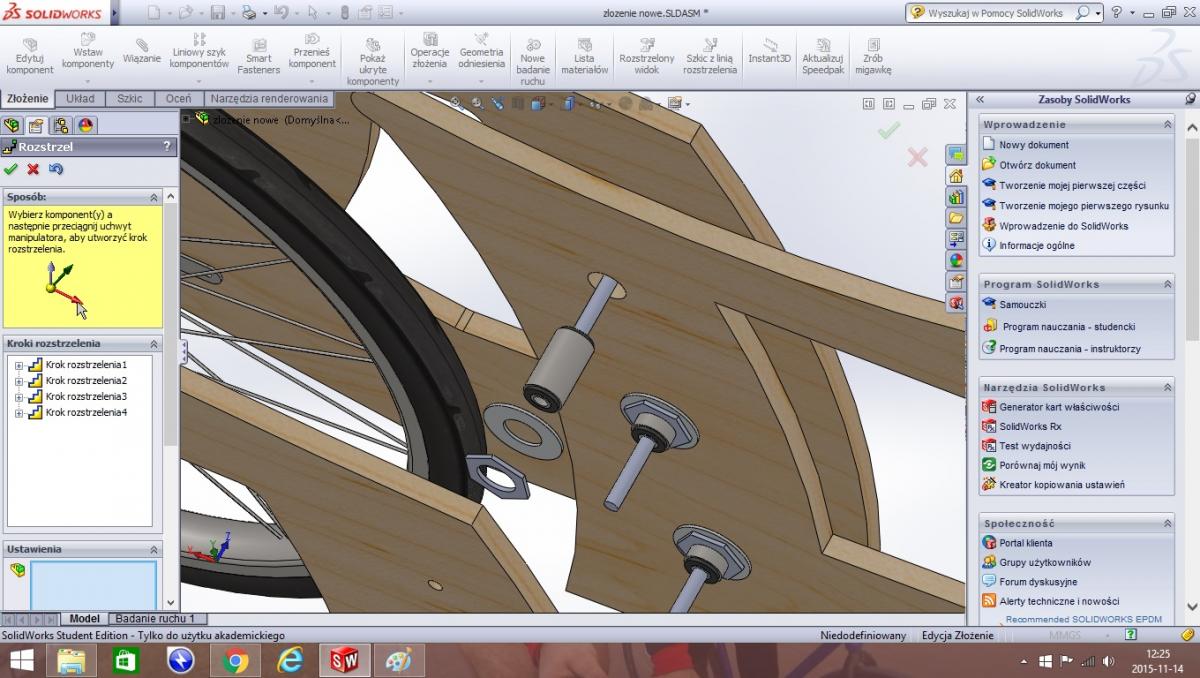Image resolution: width=1200 pixels, height=678 pixels.
Task: Switch to Złożenie tab
Action: point(28,99)
